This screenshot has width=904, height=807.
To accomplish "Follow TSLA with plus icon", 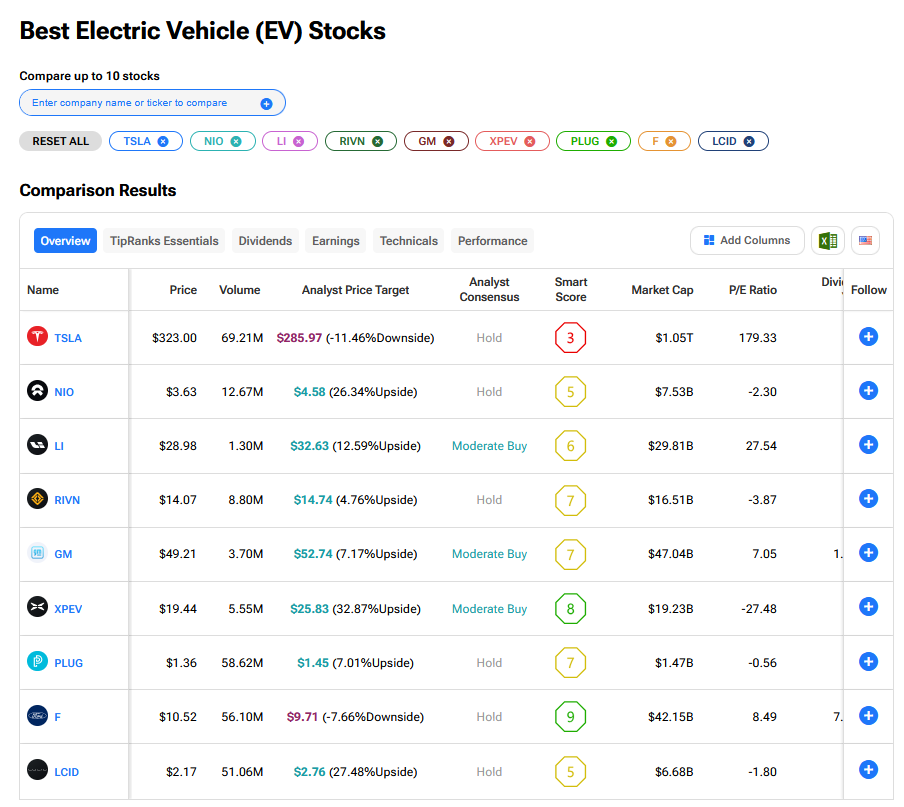I will tap(868, 337).
